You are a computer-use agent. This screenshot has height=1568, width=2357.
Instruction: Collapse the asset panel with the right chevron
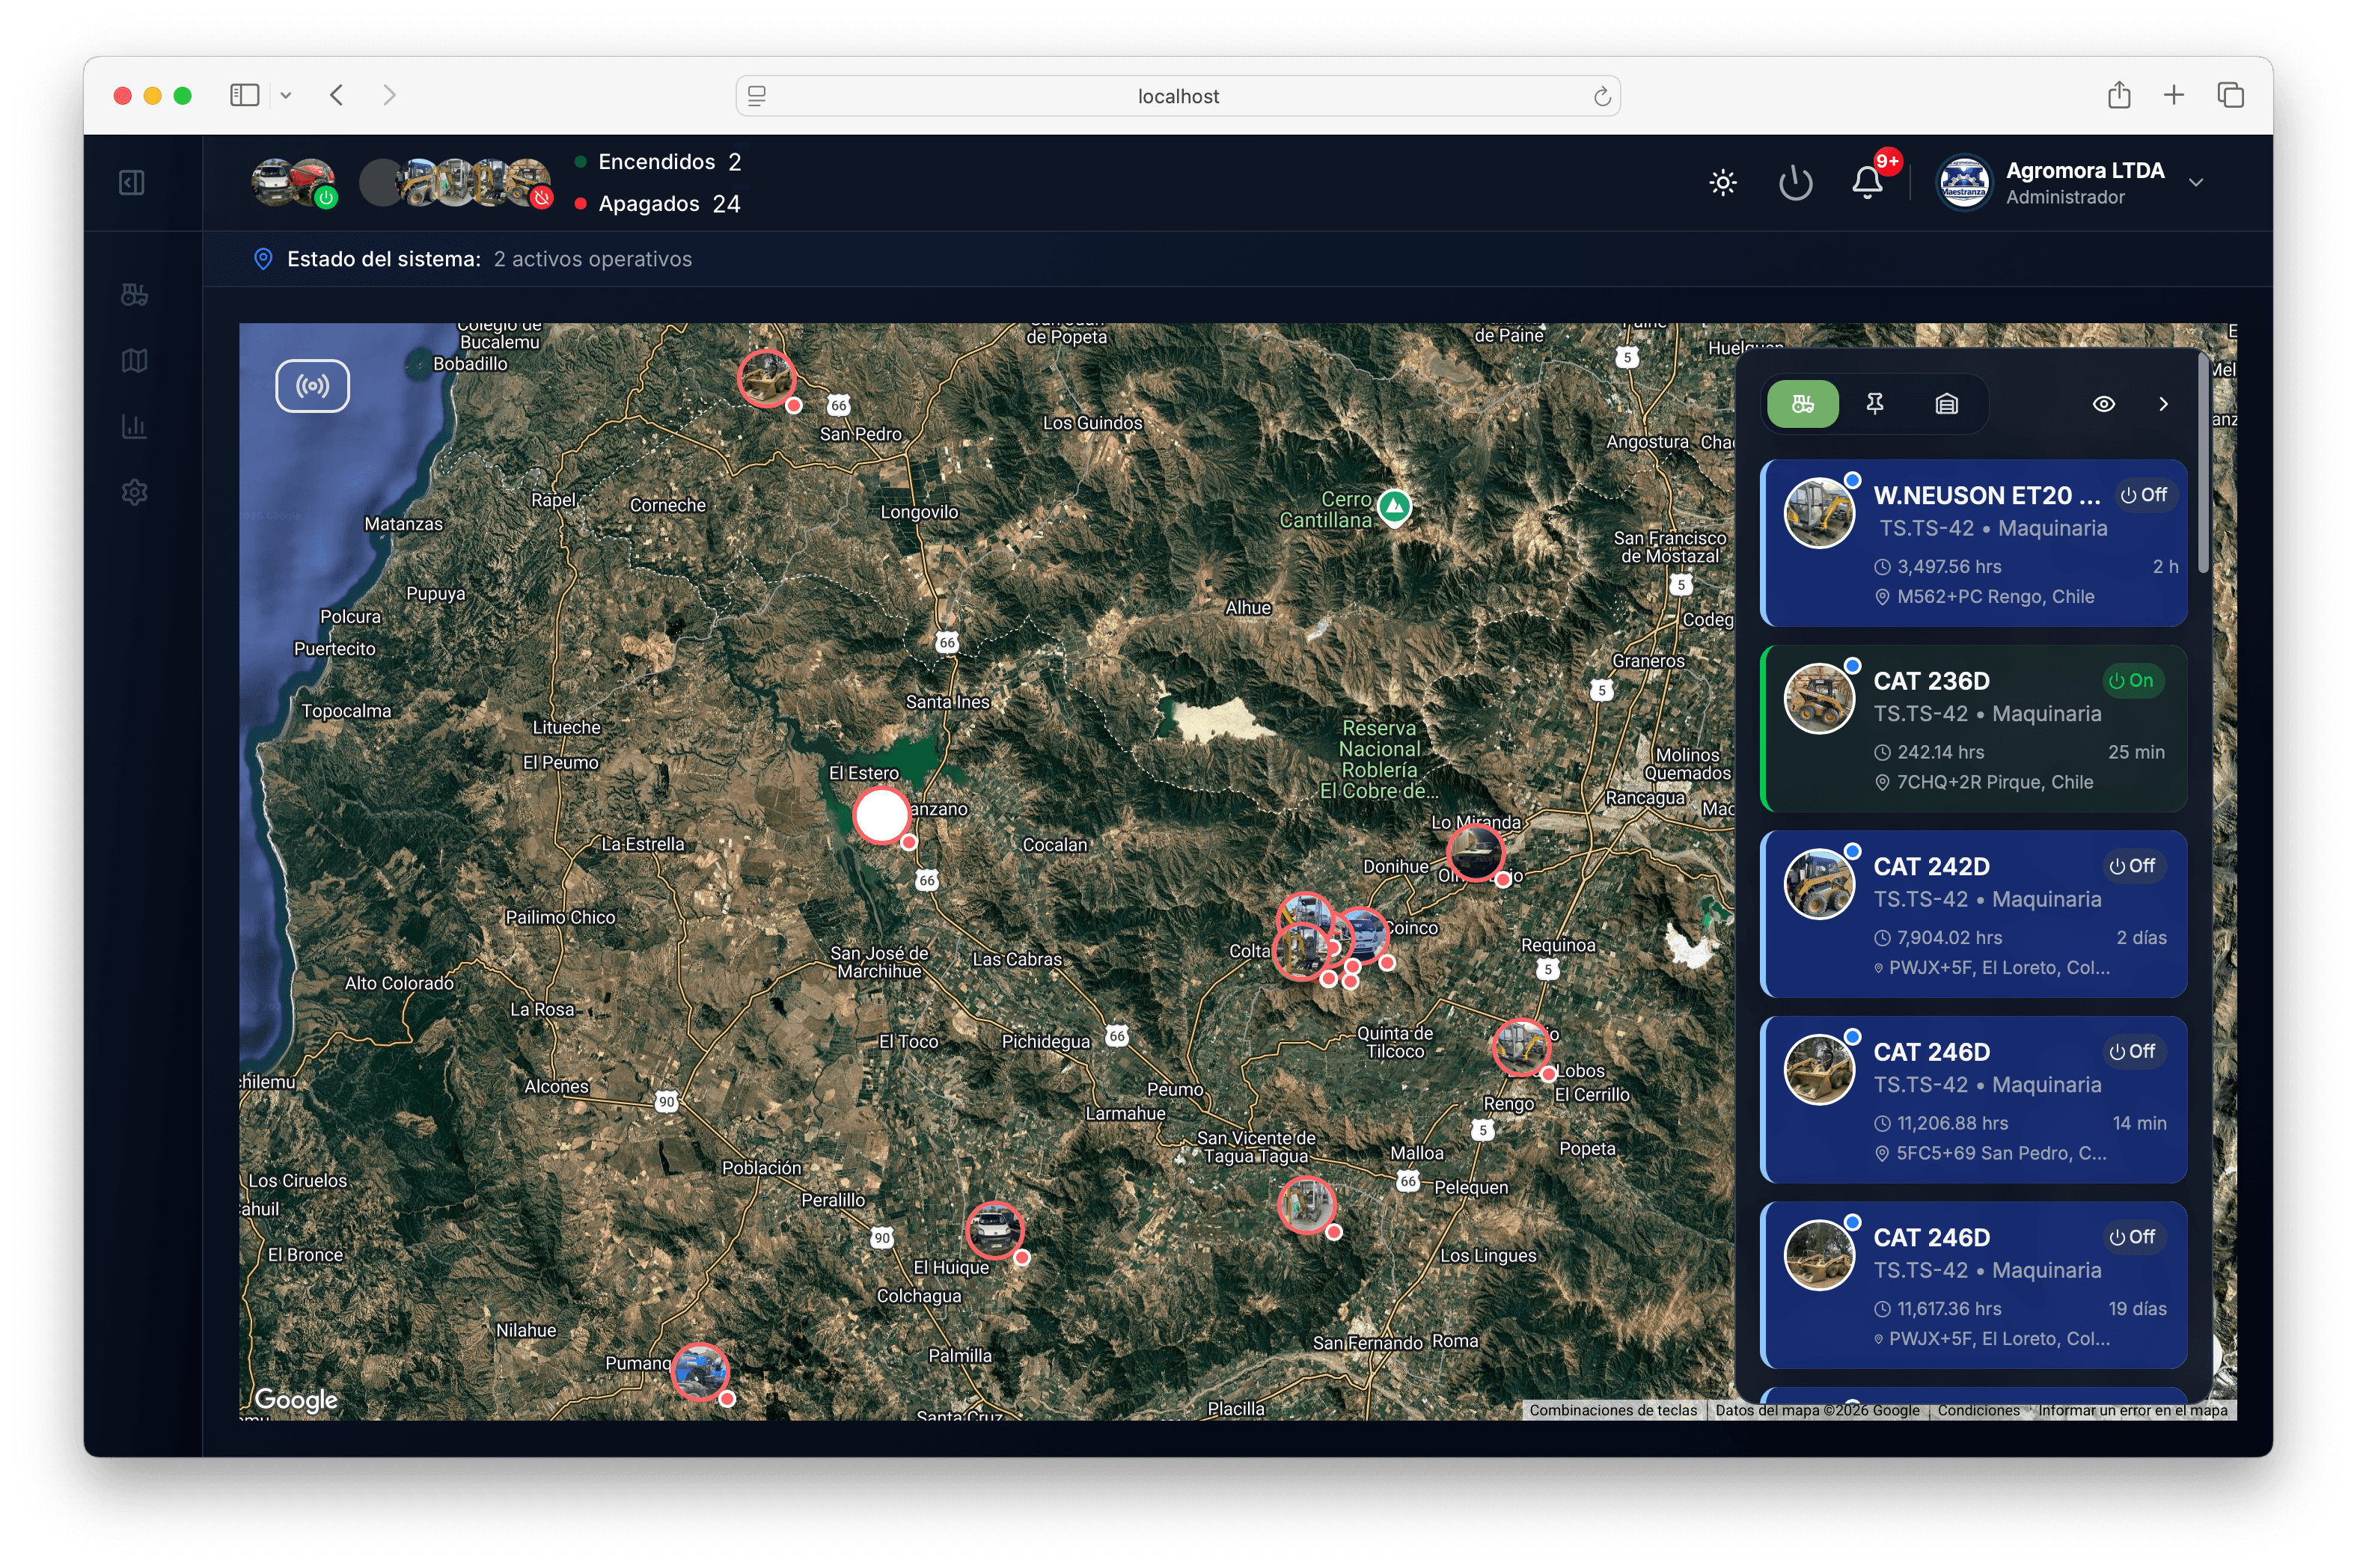[2164, 403]
